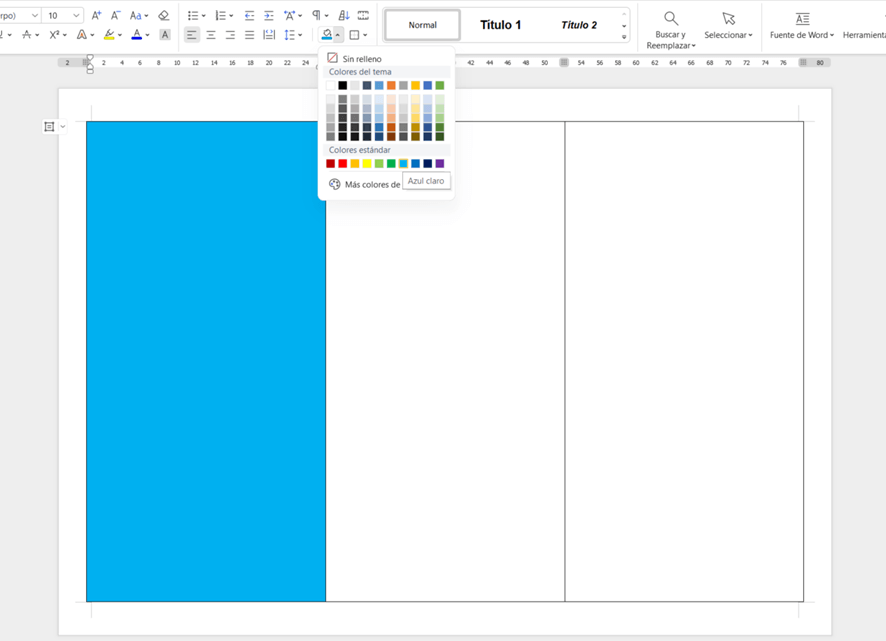
Task: Click the decrease indent icon
Action: (x=249, y=15)
